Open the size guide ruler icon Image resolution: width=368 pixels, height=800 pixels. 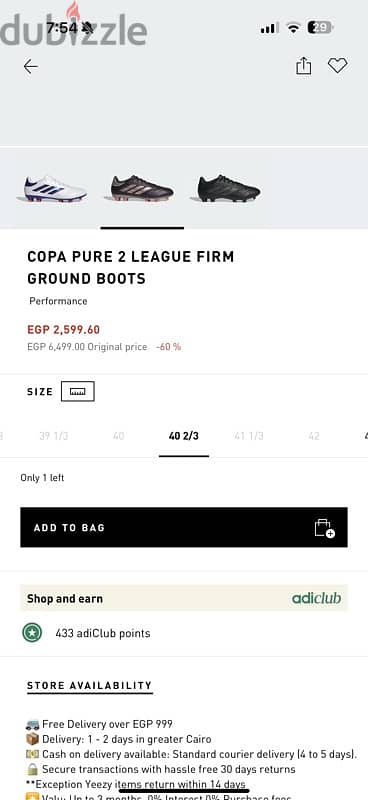(x=78, y=391)
